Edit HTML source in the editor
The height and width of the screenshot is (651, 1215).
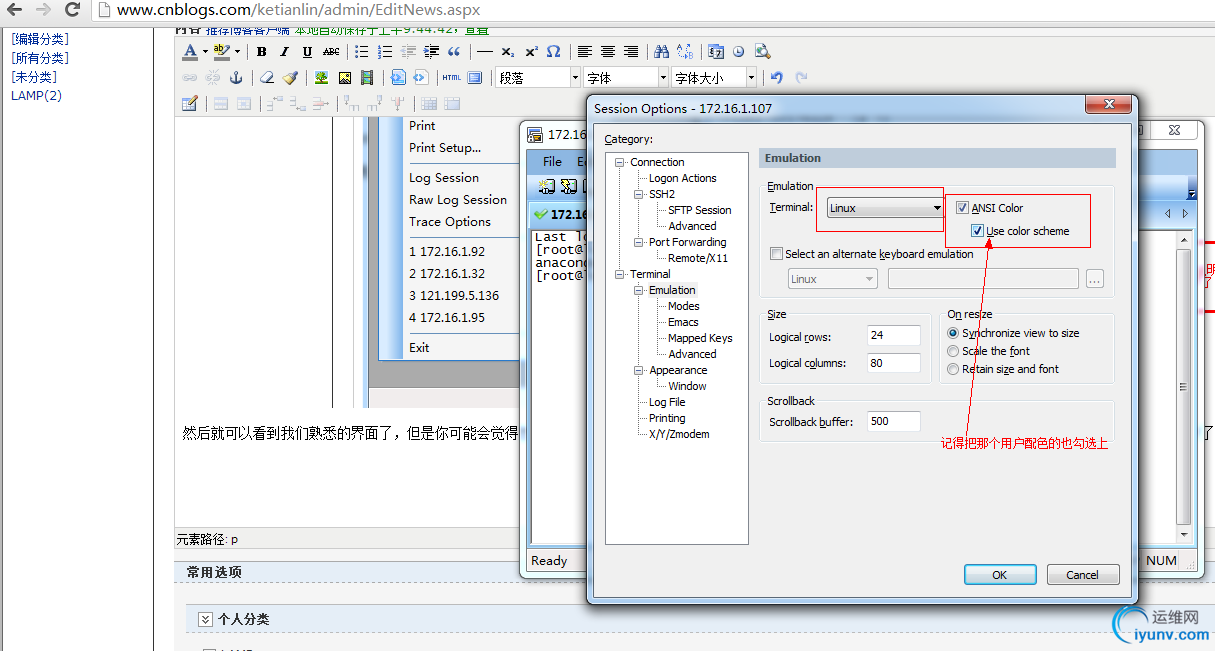click(x=452, y=77)
